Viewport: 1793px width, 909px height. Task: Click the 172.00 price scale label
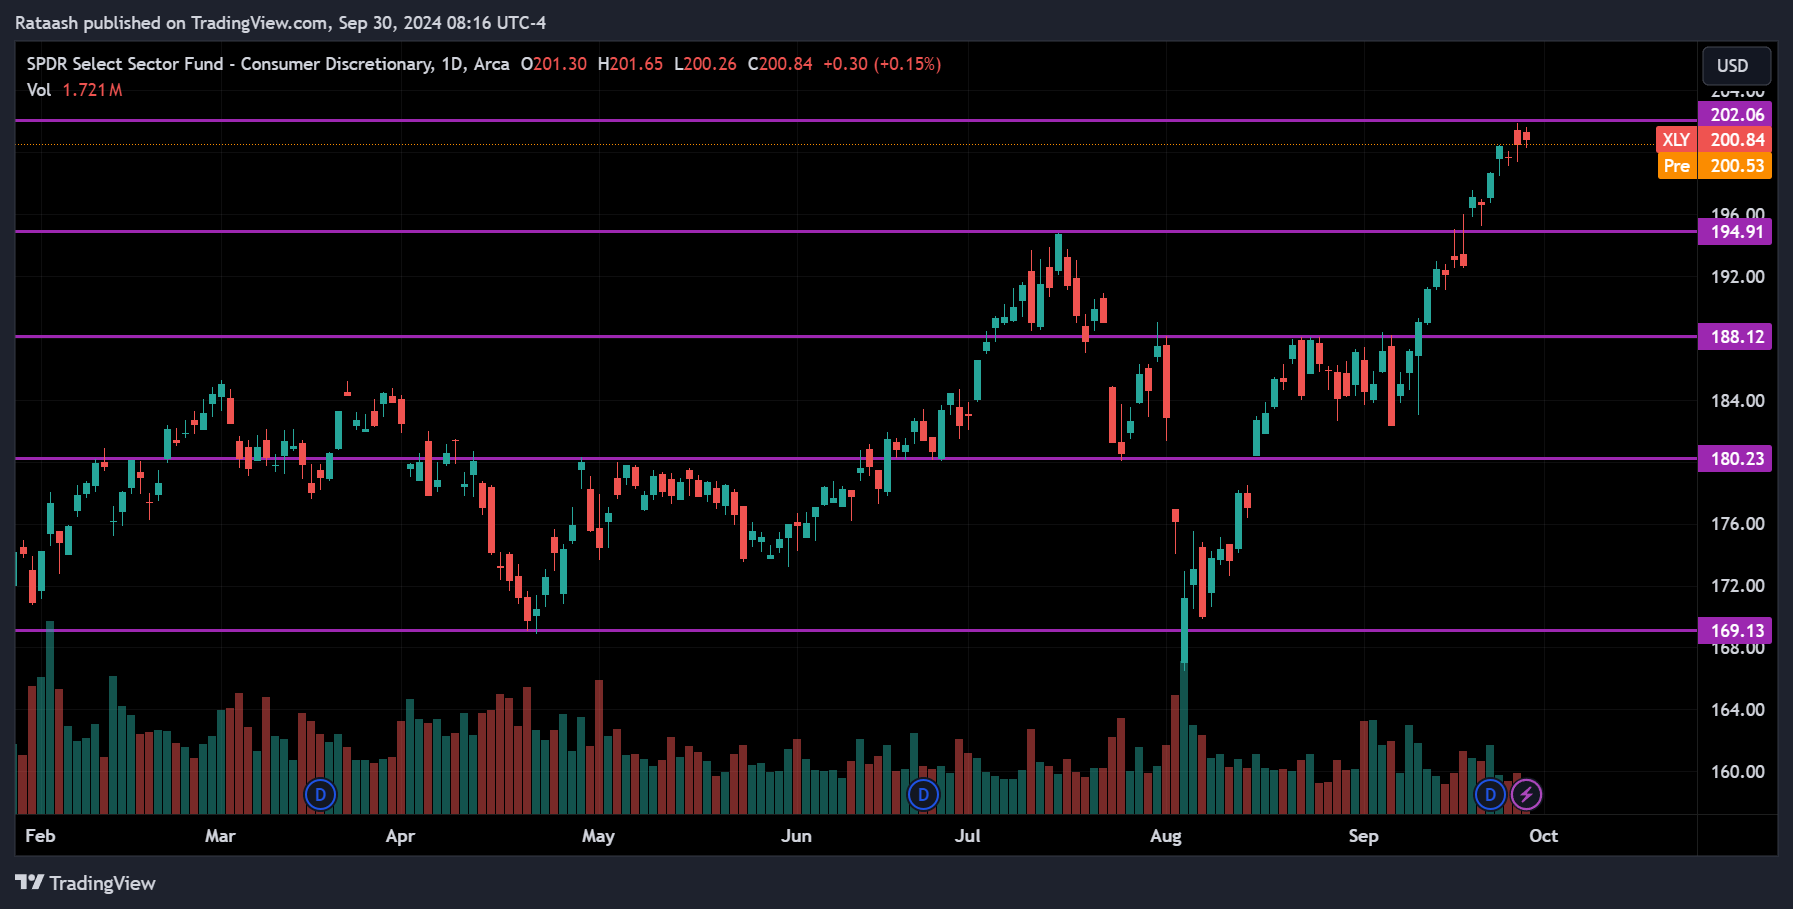[1737, 586]
